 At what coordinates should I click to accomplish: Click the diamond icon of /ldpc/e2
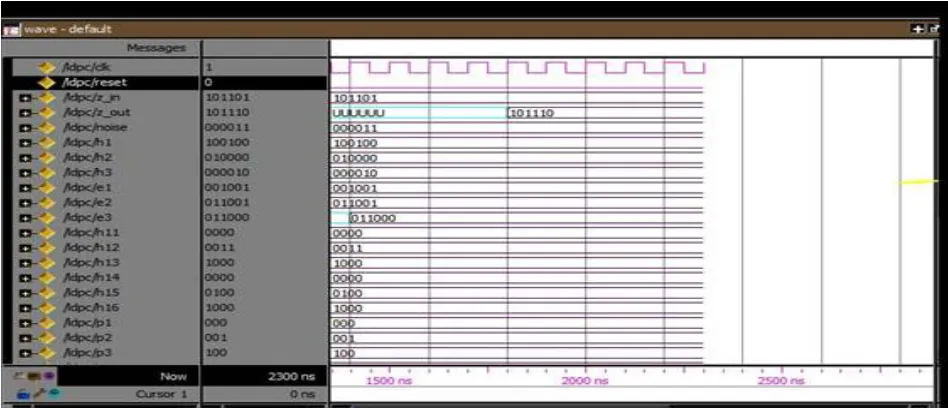click(47, 202)
